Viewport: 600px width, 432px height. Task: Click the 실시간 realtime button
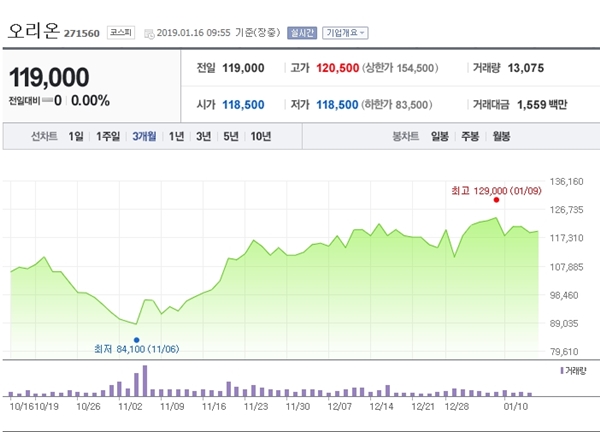[x=302, y=33]
